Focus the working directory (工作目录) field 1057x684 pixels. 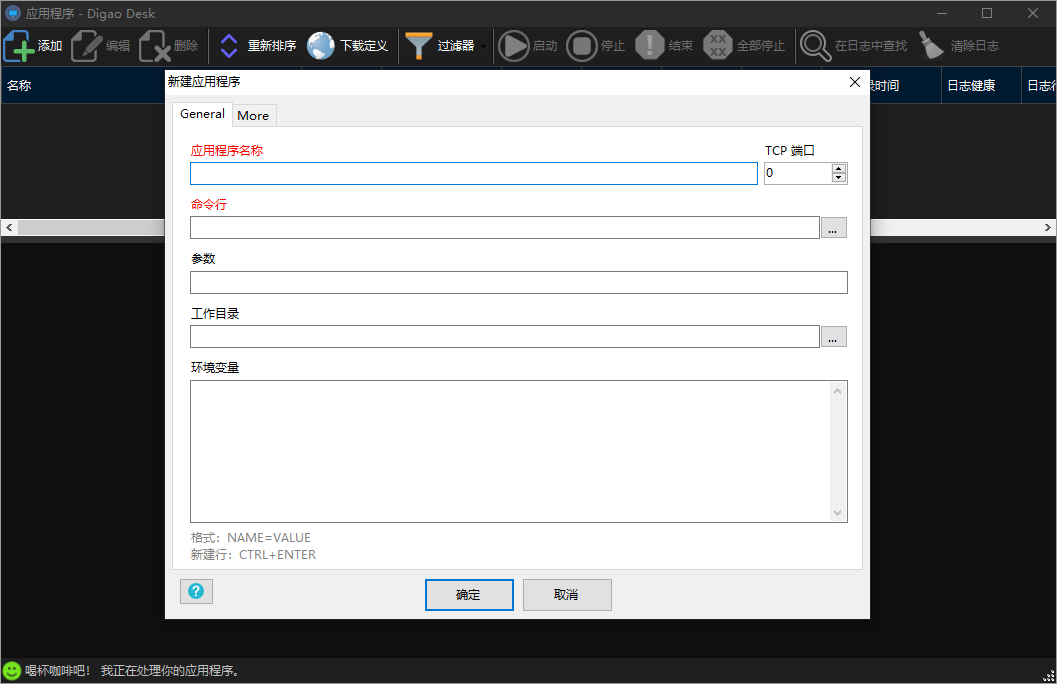pyautogui.click(x=505, y=336)
